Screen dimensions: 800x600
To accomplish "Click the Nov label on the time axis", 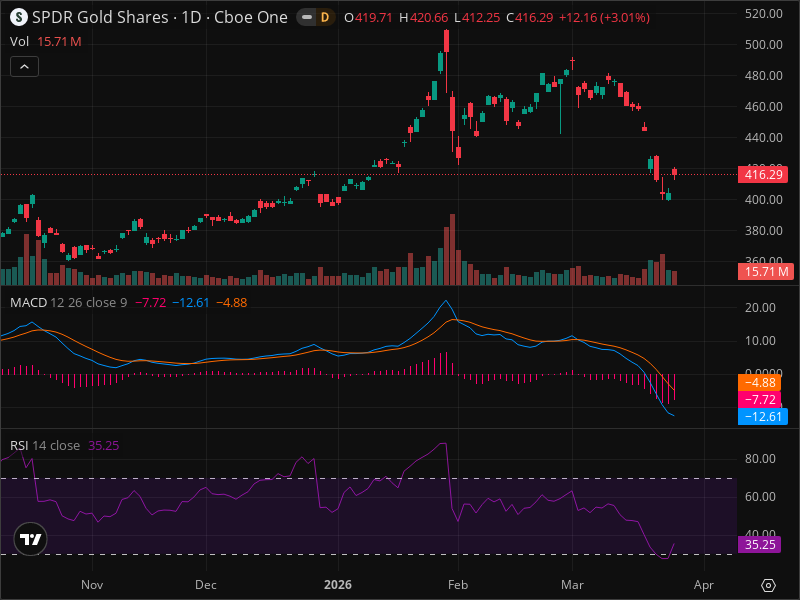I will click(x=92, y=585).
